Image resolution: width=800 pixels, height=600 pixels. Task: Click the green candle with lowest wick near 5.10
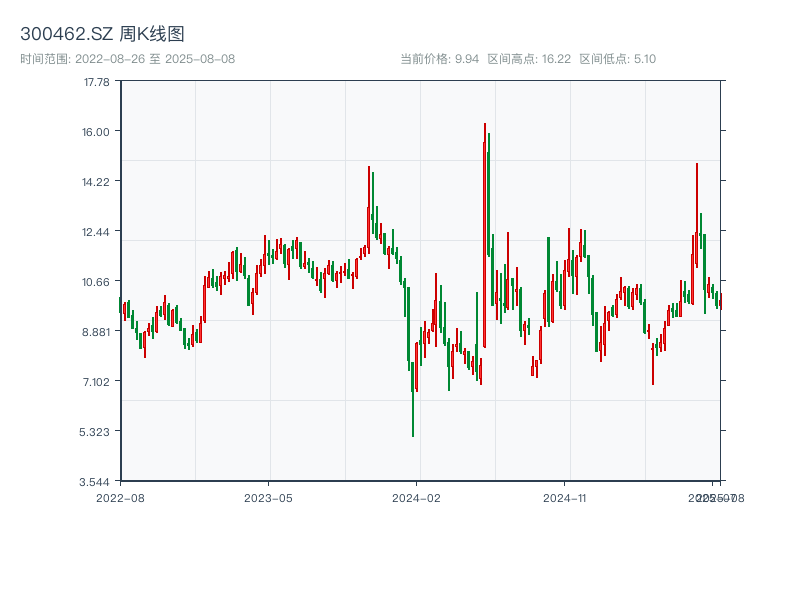(x=413, y=399)
